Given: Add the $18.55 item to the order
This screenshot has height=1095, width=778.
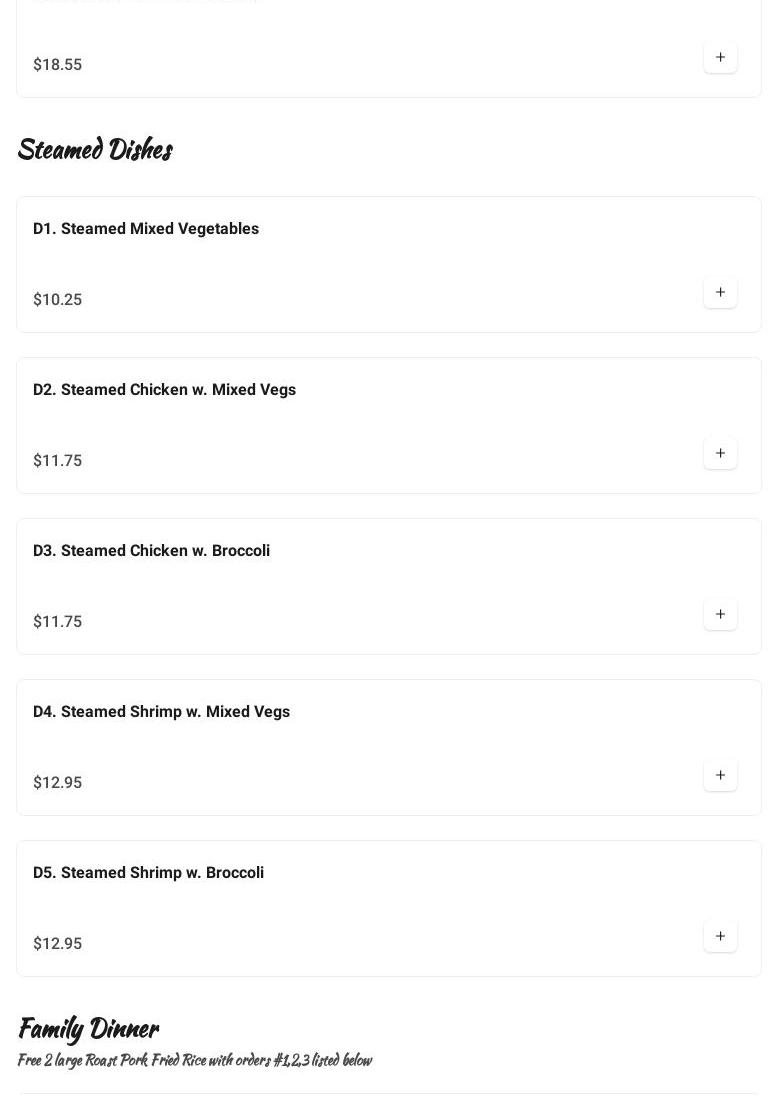Looking at the screenshot, I should (x=720, y=58).
